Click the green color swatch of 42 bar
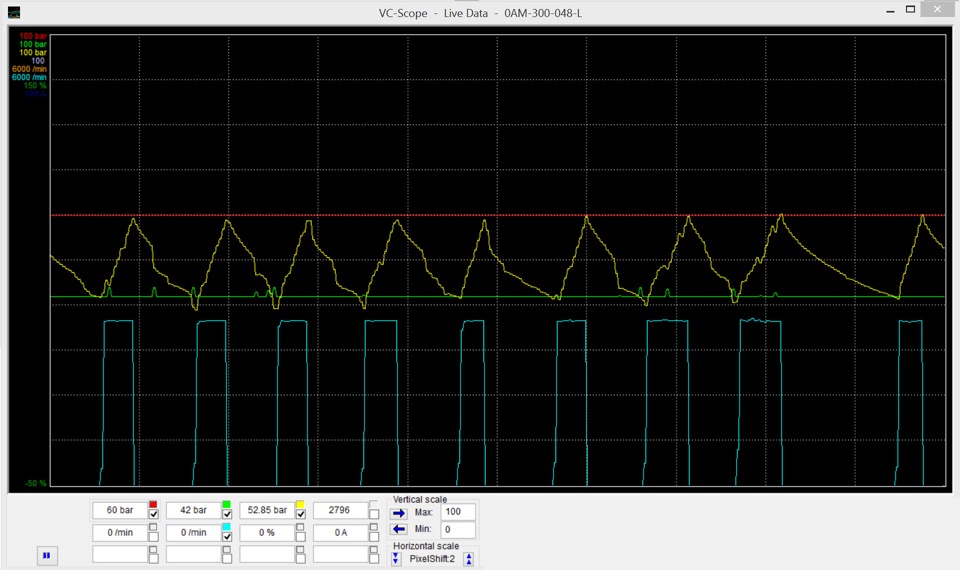This screenshot has height=570, width=960. [227, 504]
